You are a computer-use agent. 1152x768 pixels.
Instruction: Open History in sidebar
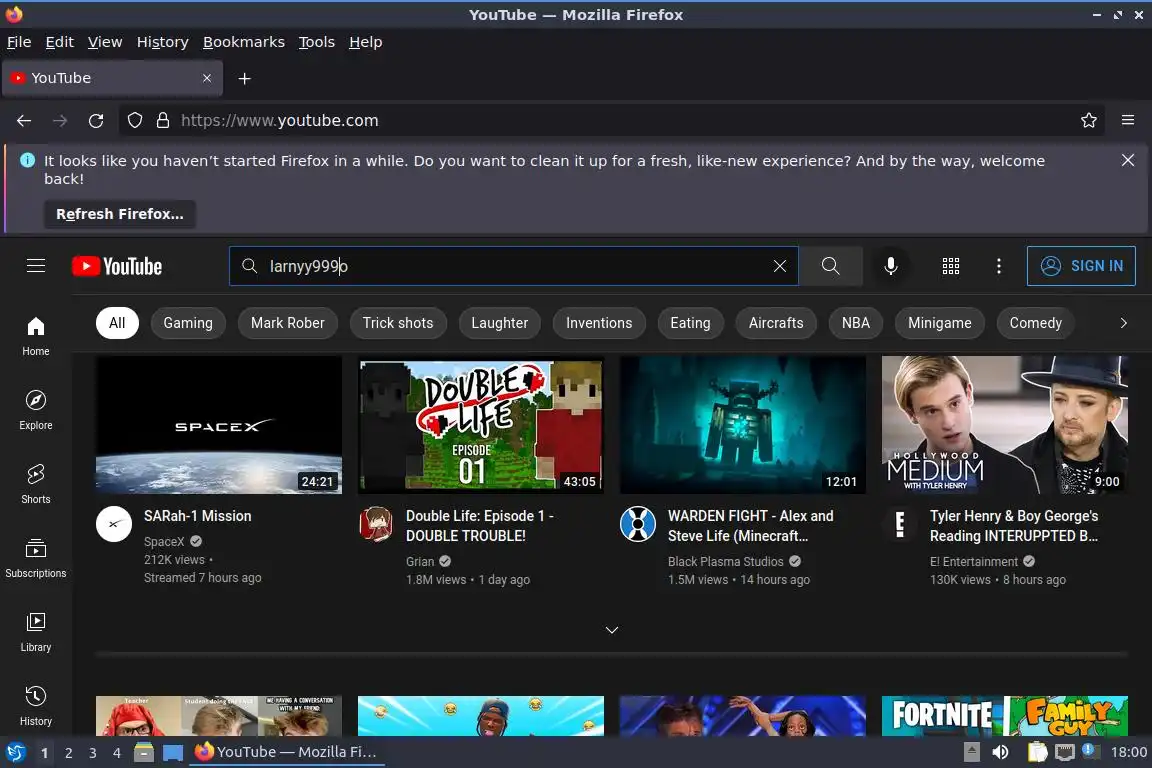point(36,706)
